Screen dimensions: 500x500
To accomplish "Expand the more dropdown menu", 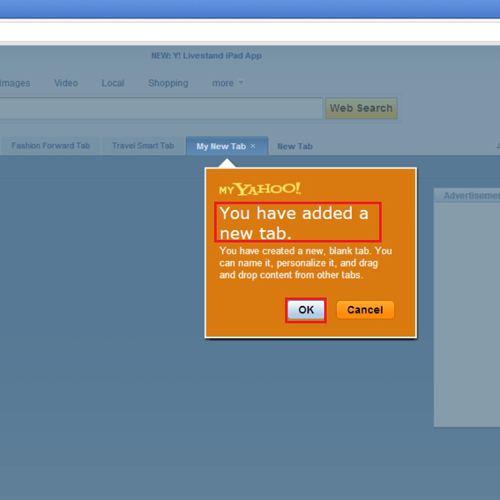I will point(228,83).
